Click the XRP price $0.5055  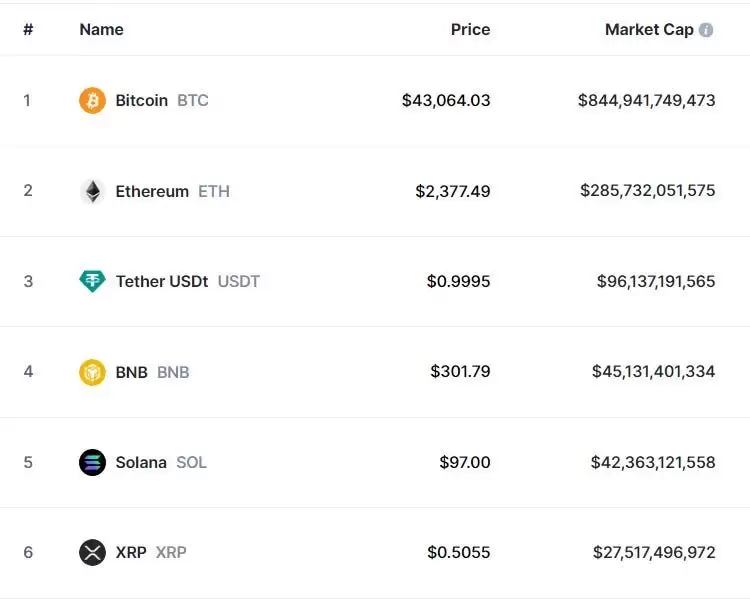point(458,552)
